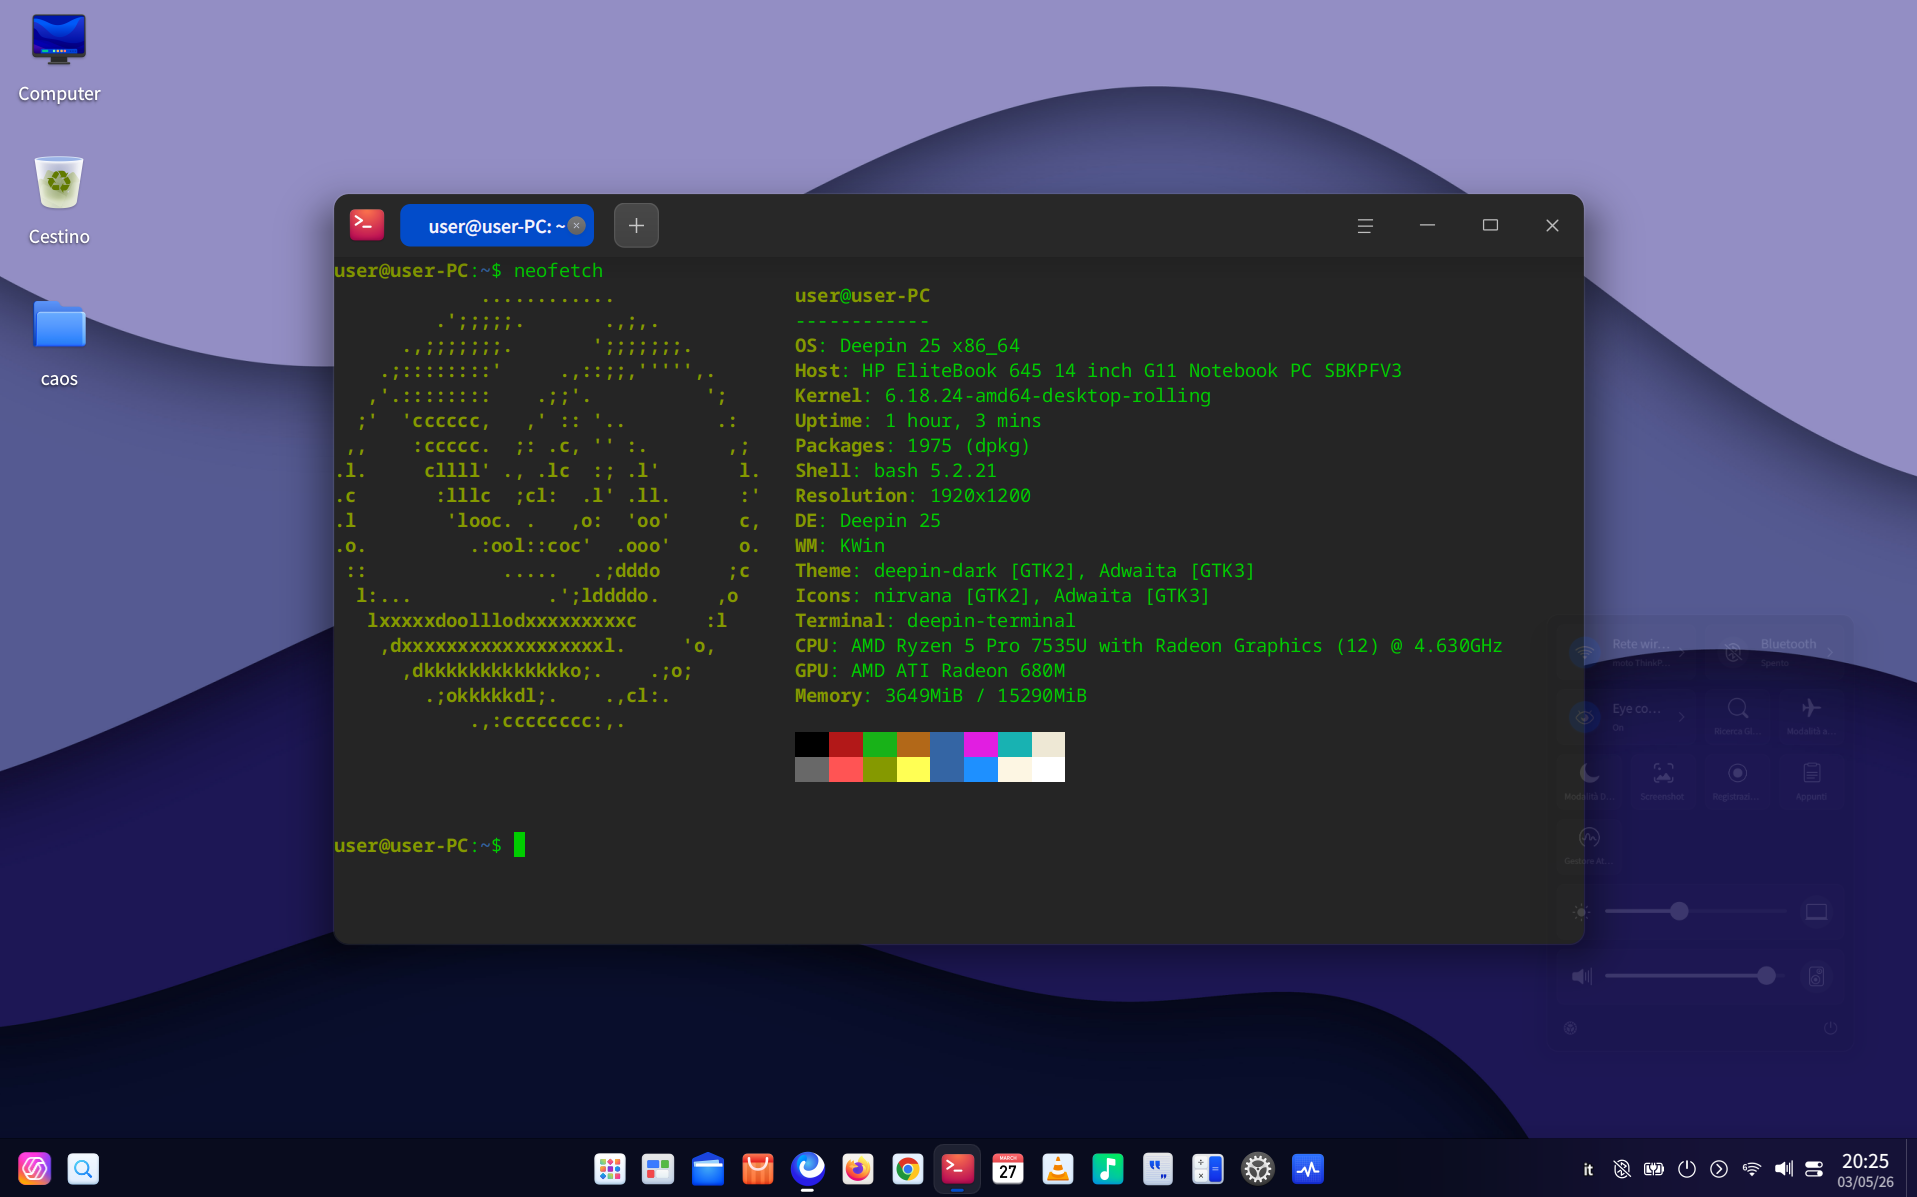Open the Appunti clipboard tile

tap(1811, 780)
